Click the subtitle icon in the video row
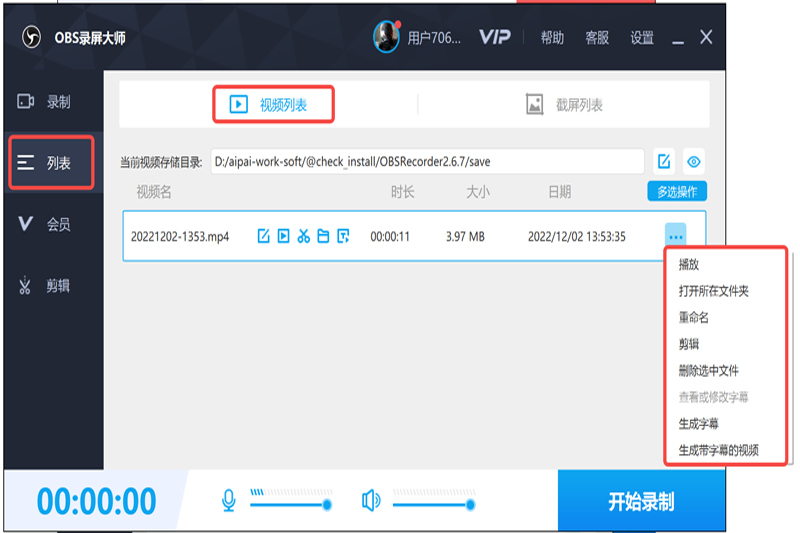The height and width of the screenshot is (533, 800). coord(343,237)
